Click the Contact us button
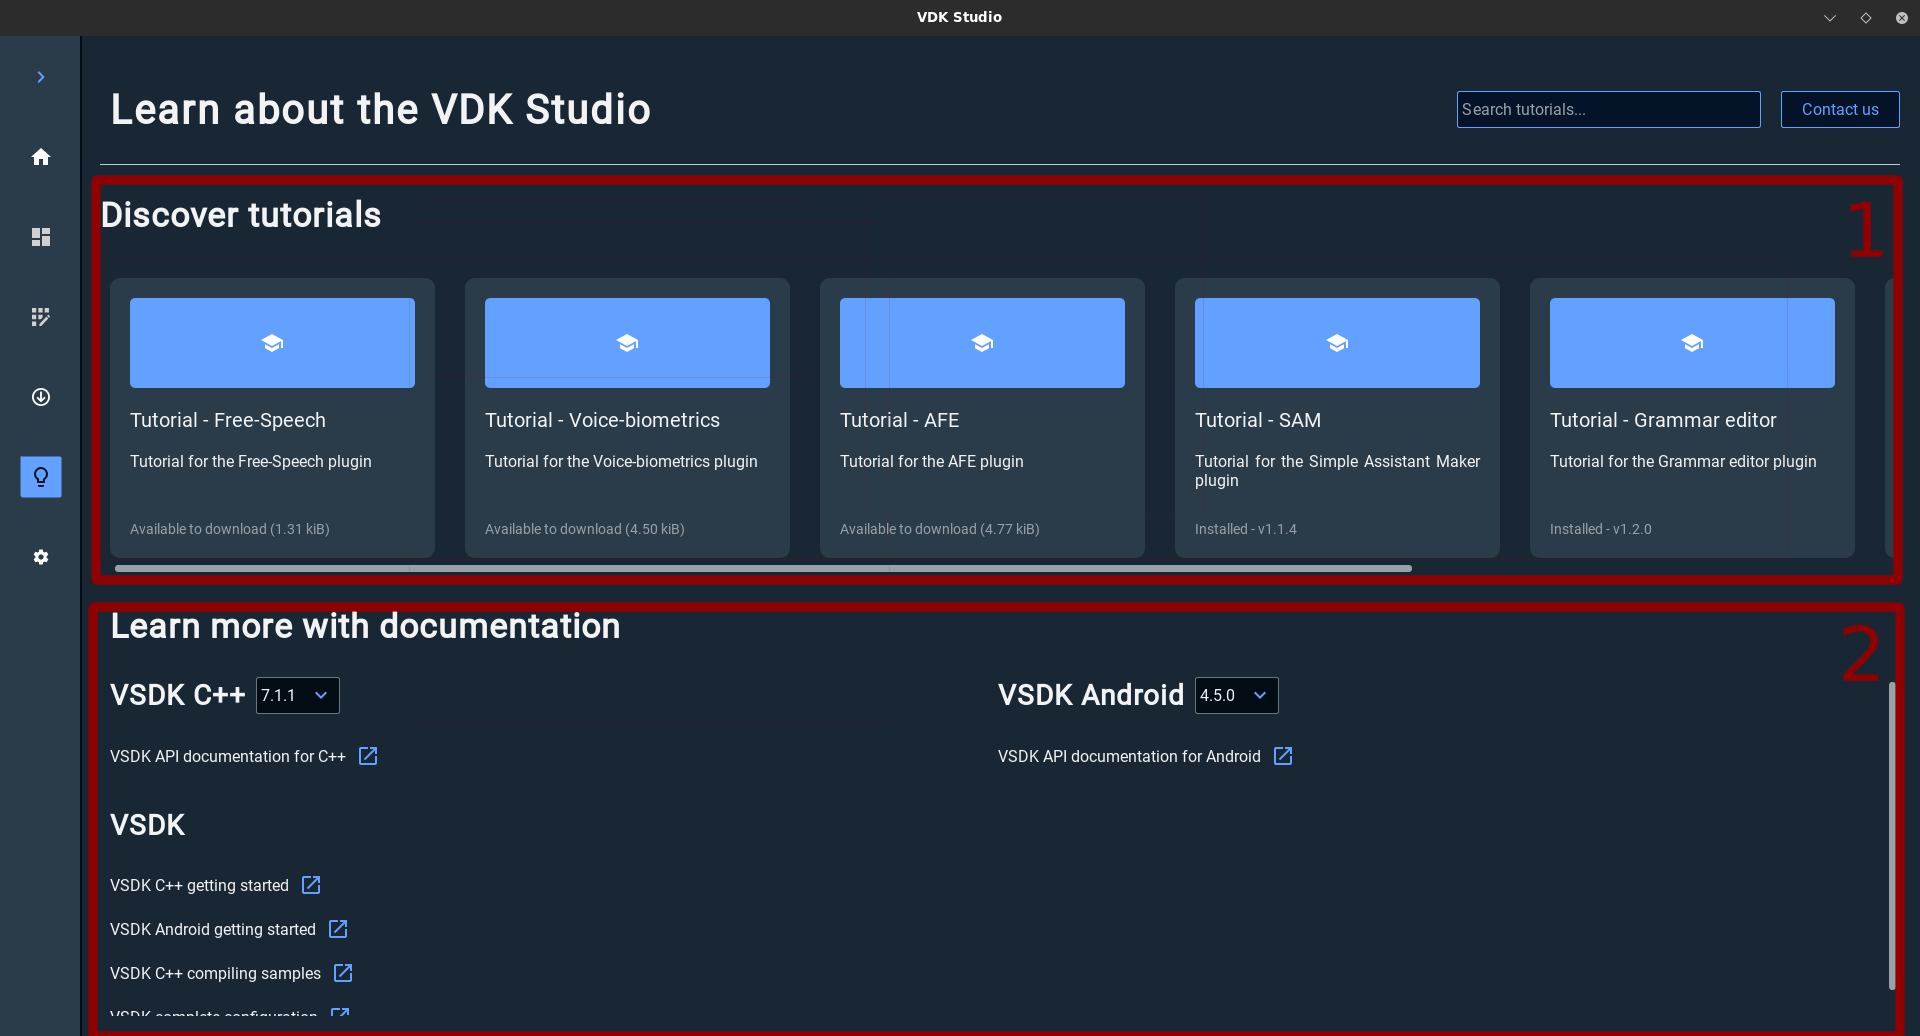The image size is (1920, 1036). [1839, 110]
